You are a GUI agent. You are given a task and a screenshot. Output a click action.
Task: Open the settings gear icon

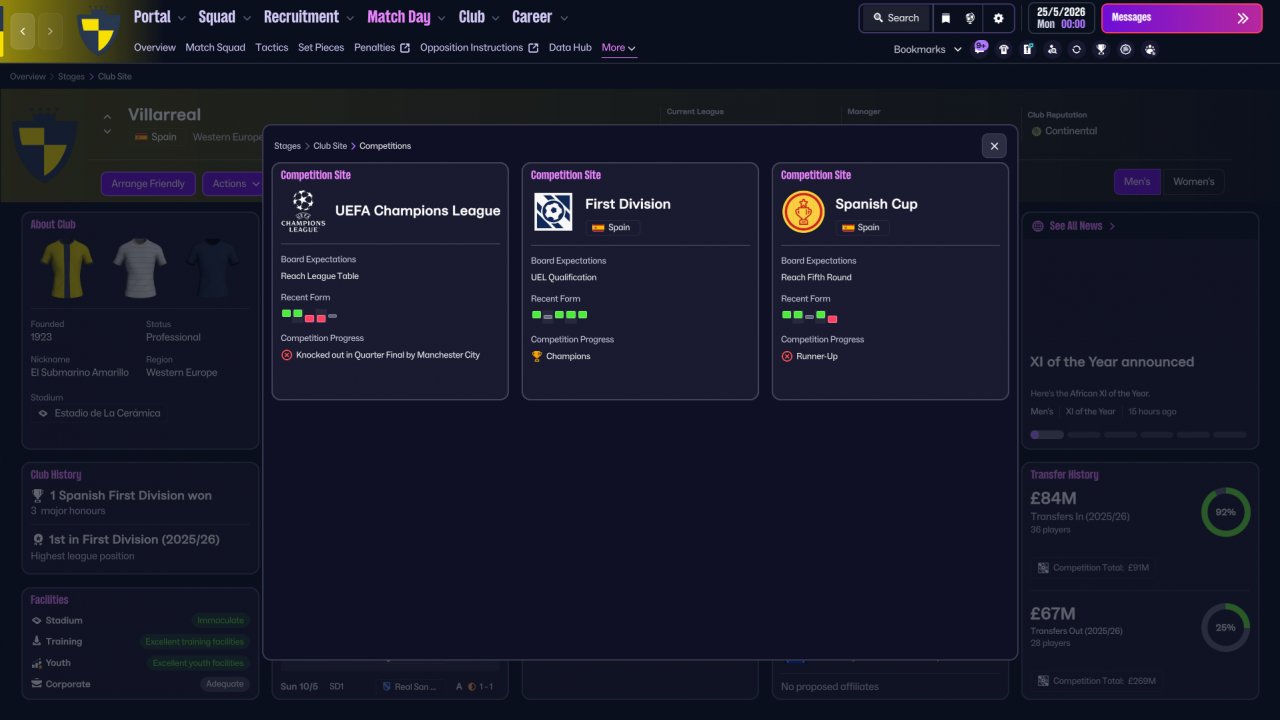(998, 18)
